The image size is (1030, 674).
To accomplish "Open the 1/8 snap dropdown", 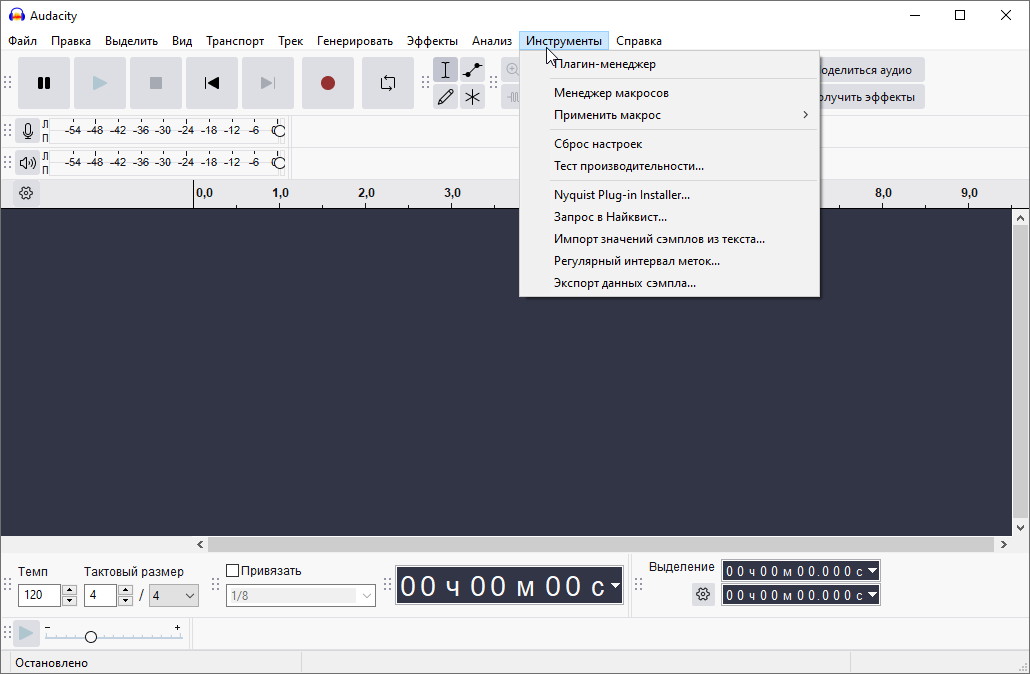I will click(300, 596).
